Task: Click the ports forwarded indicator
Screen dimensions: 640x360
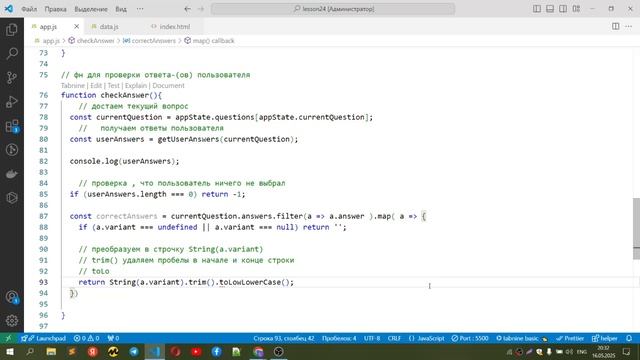Action: point(113,338)
